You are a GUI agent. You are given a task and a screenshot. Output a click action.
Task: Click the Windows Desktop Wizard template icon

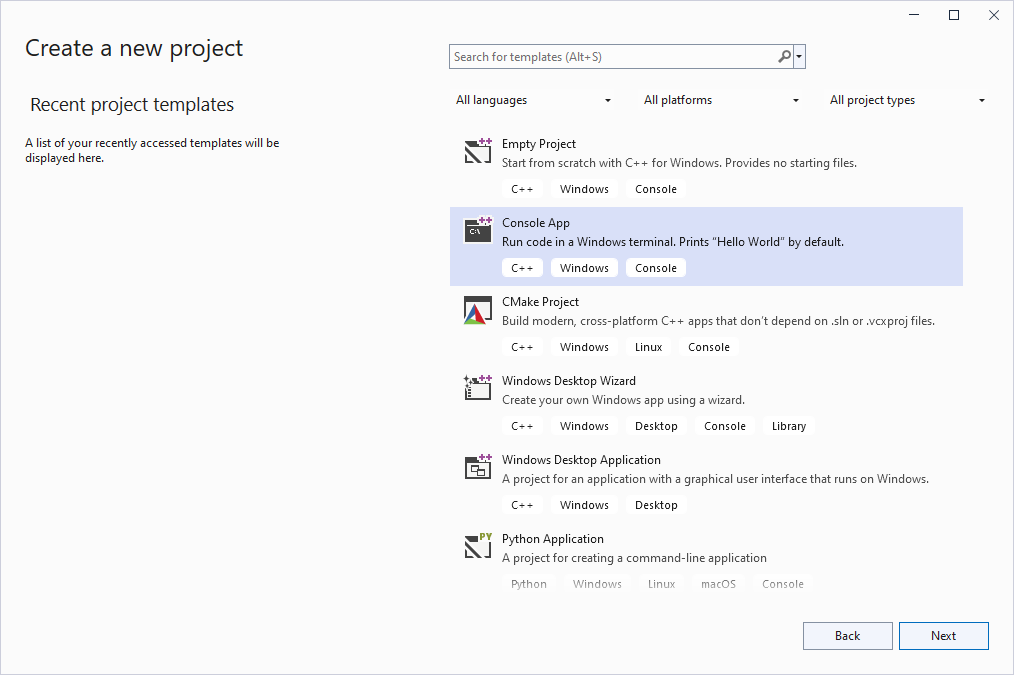tap(477, 388)
